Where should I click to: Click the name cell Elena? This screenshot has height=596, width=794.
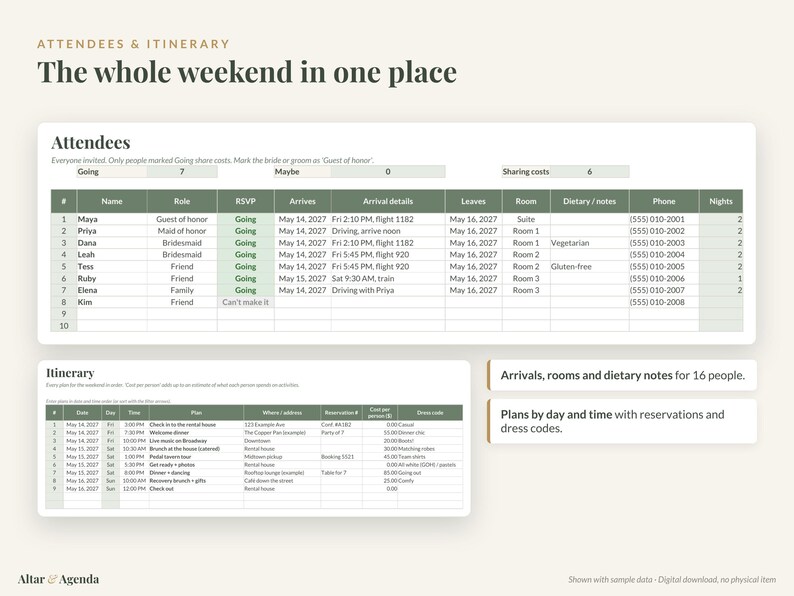tap(112, 290)
